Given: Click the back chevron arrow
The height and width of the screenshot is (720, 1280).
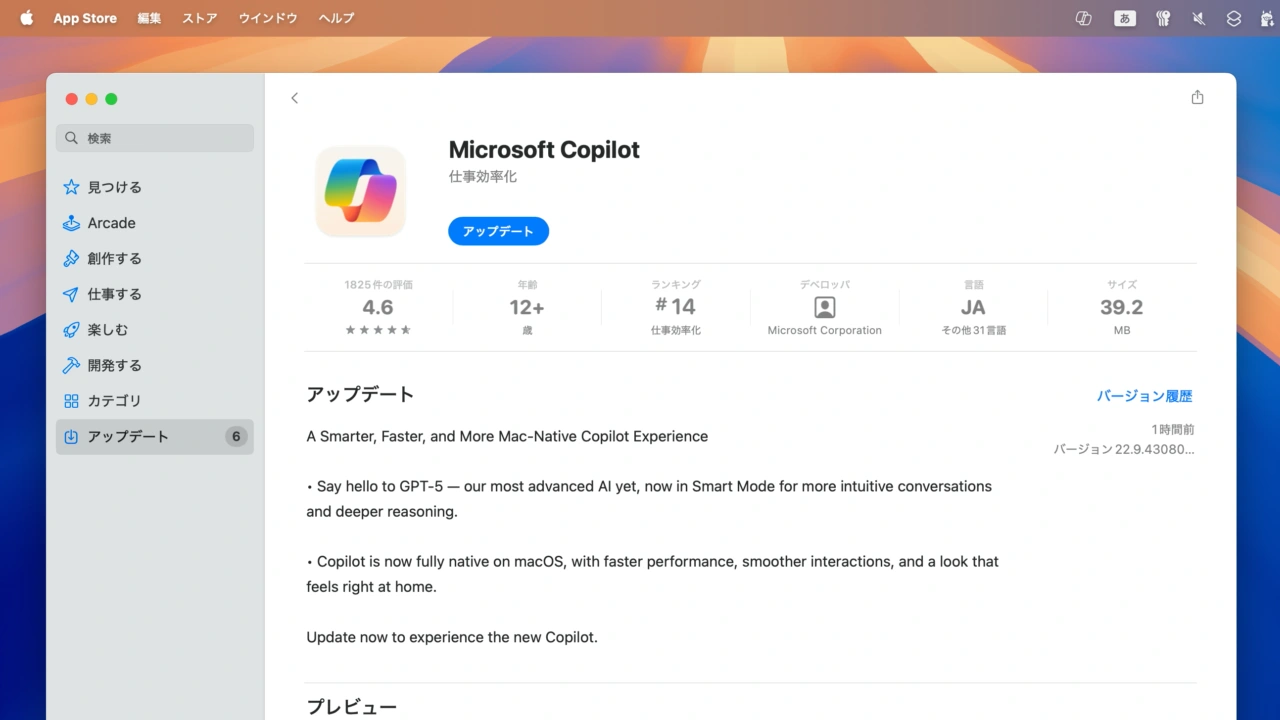Looking at the screenshot, I should coord(294,98).
